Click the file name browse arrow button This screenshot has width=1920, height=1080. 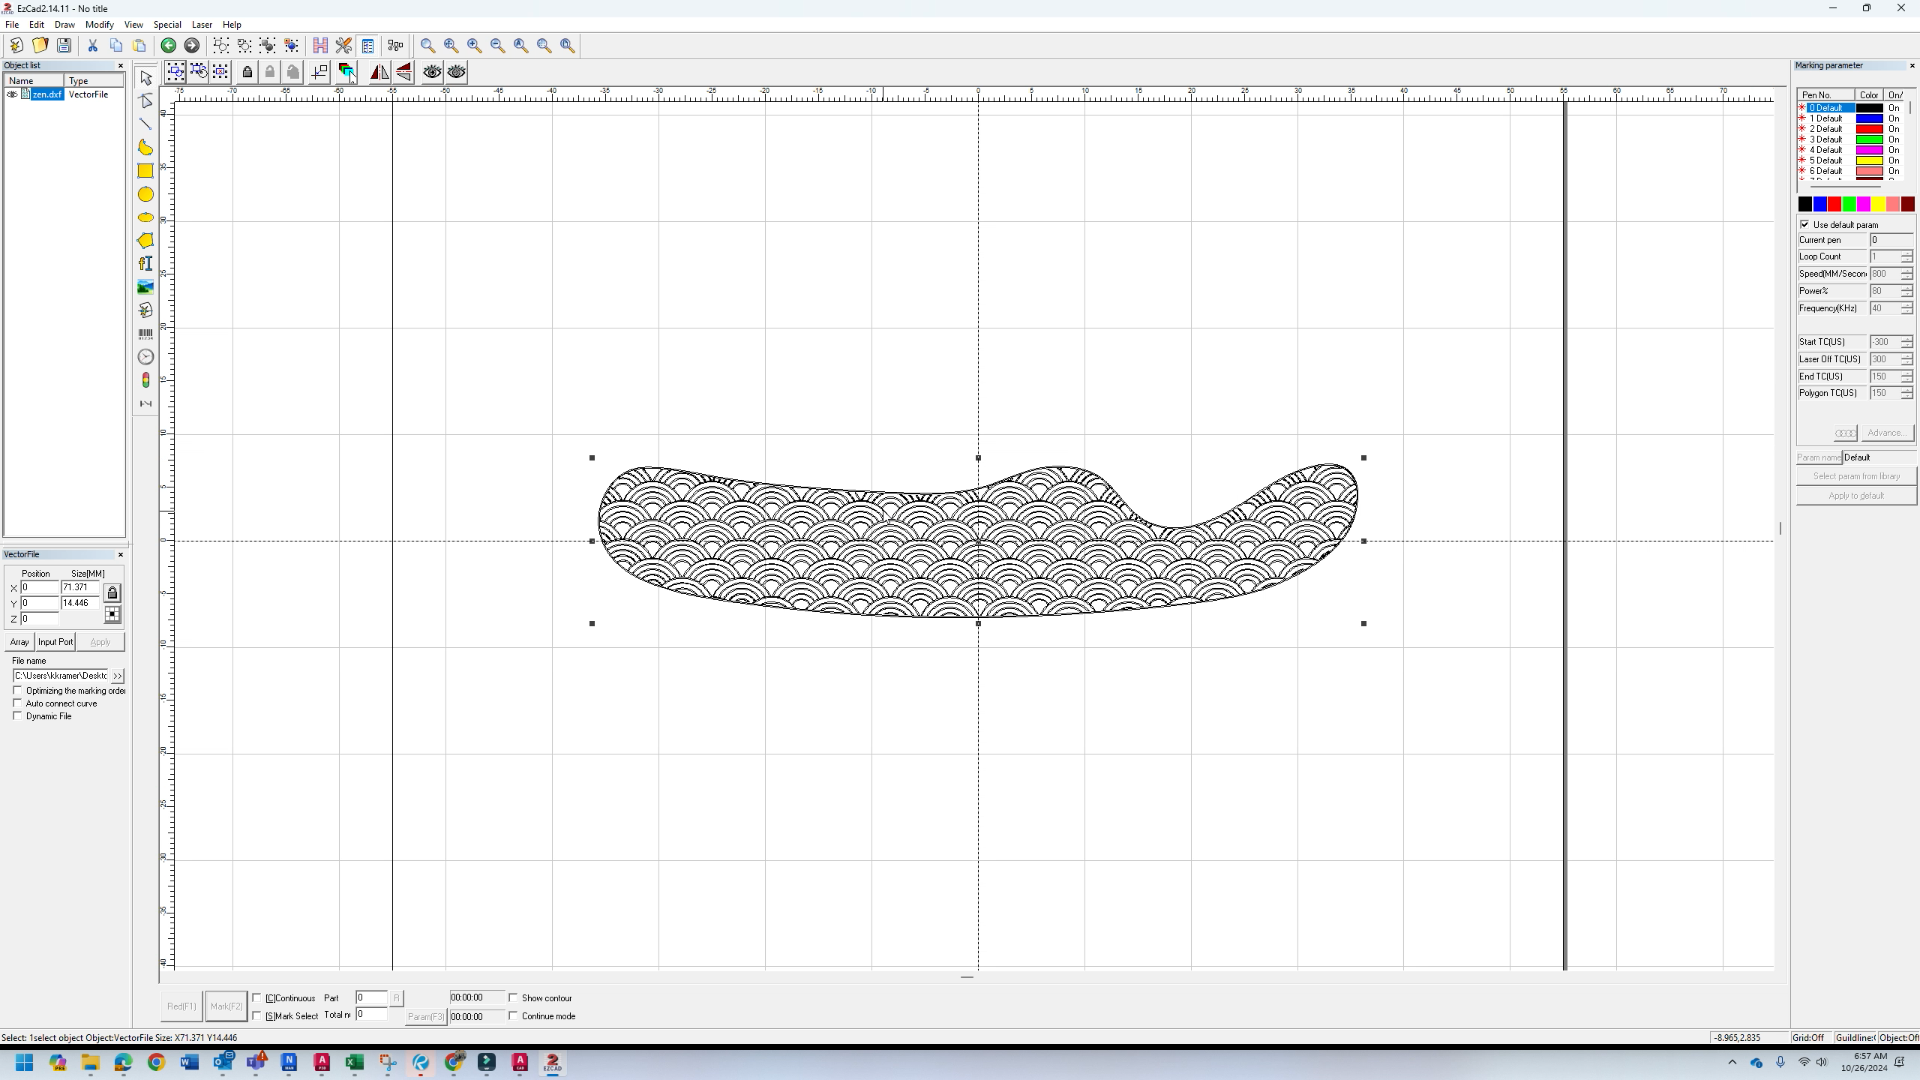click(x=117, y=676)
